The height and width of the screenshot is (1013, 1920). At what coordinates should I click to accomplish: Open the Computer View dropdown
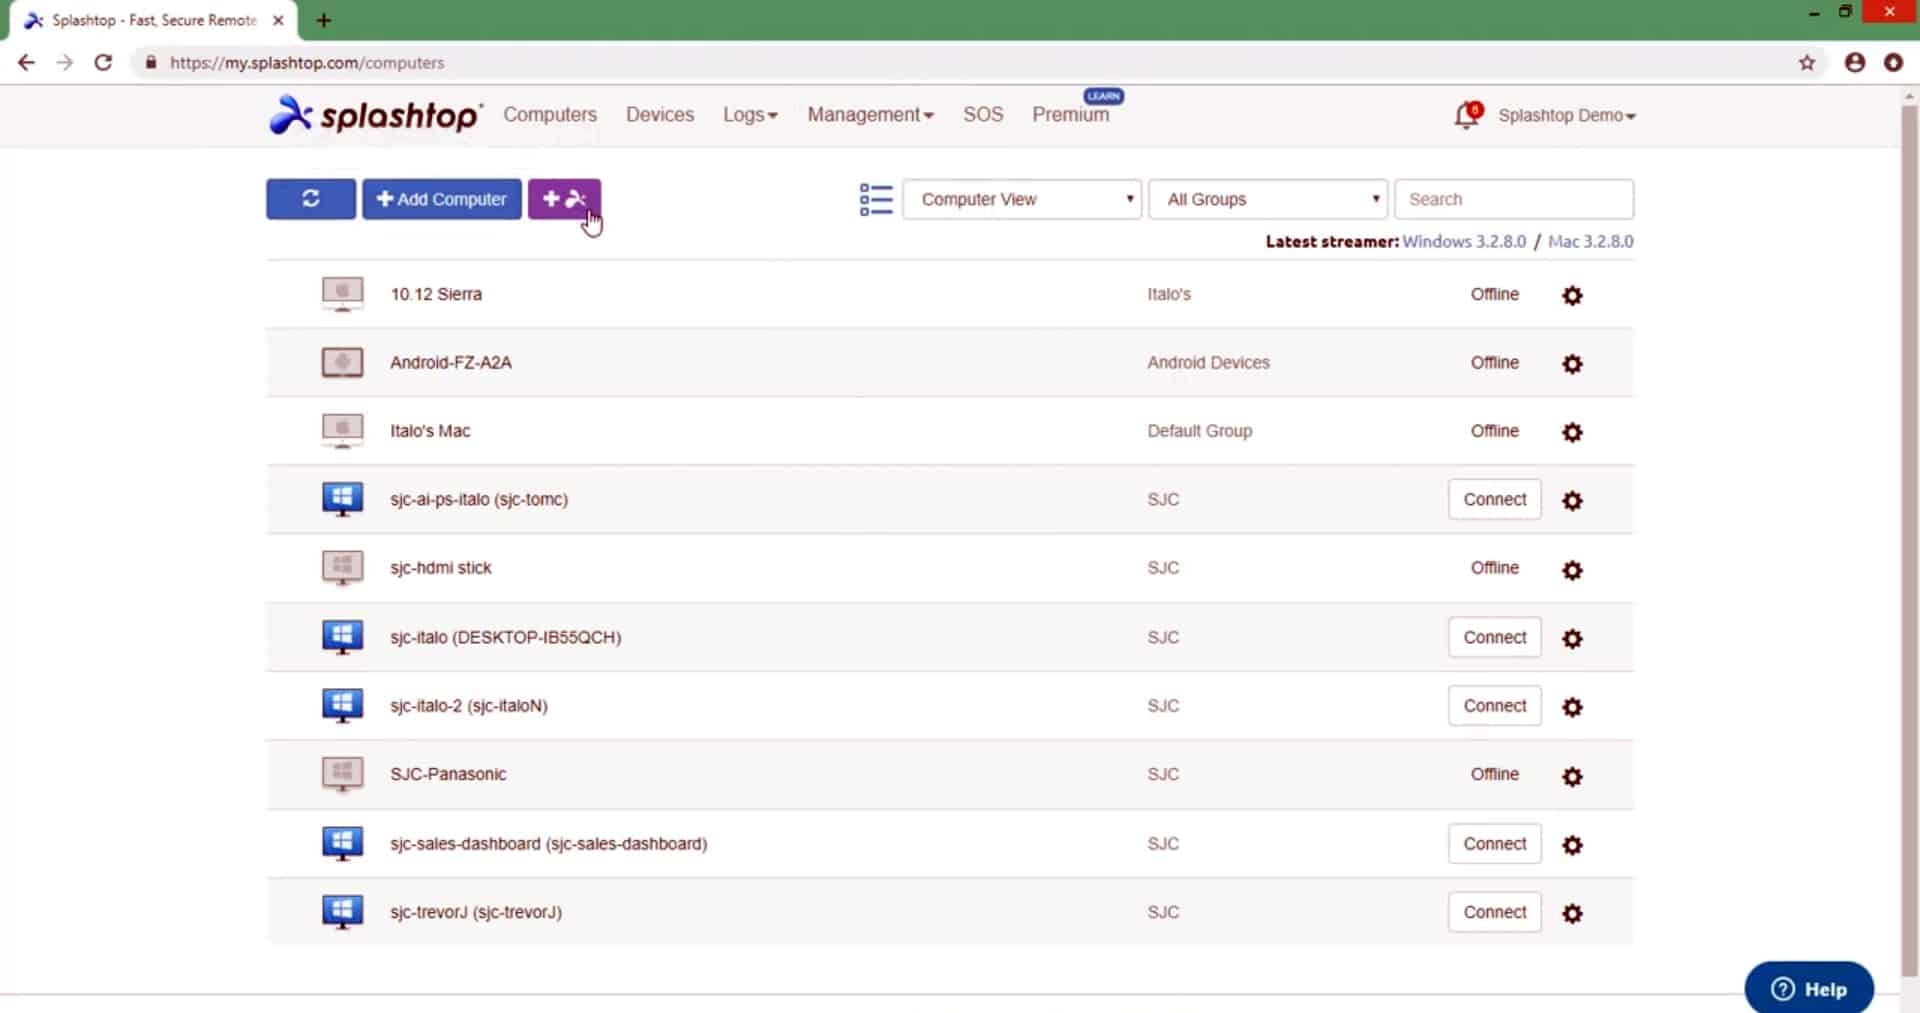pyautogui.click(x=1021, y=199)
